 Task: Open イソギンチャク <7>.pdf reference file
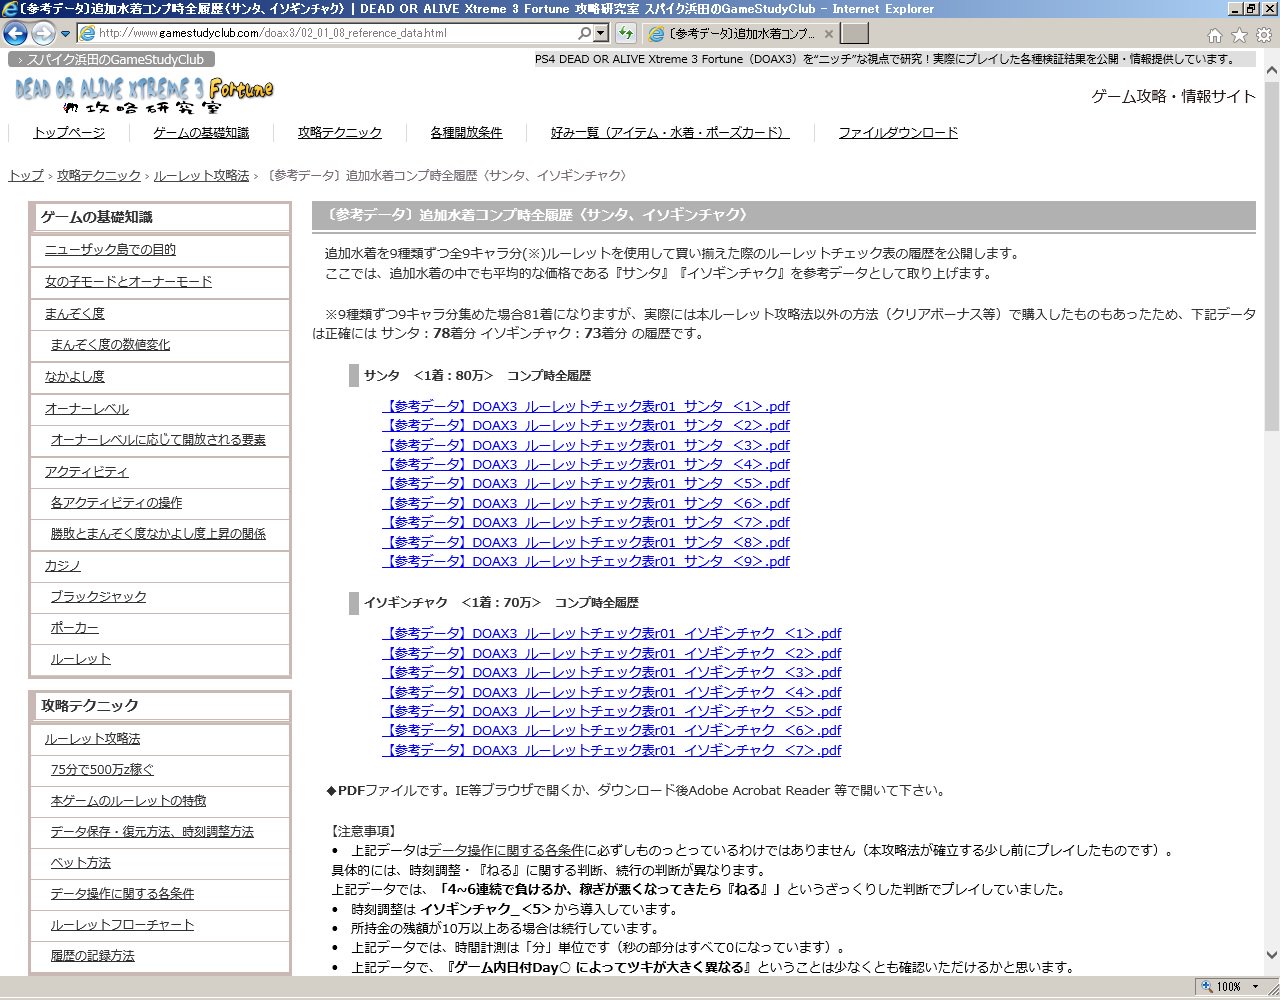pos(612,750)
